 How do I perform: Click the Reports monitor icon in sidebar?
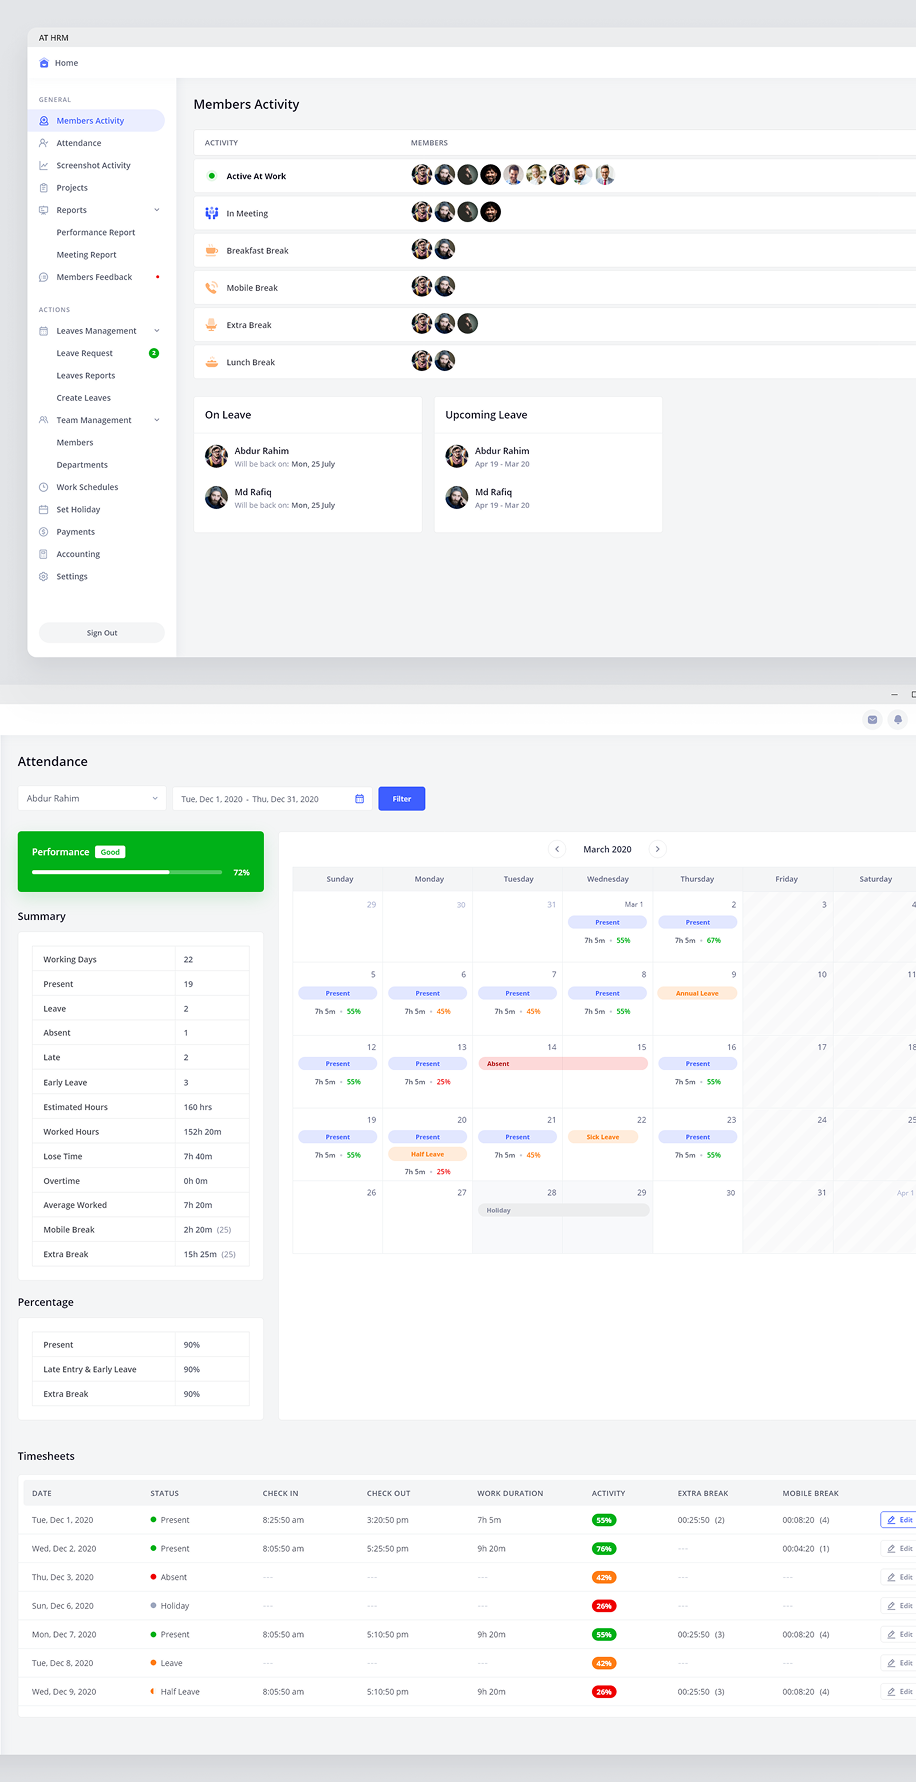click(x=43, y=210)
